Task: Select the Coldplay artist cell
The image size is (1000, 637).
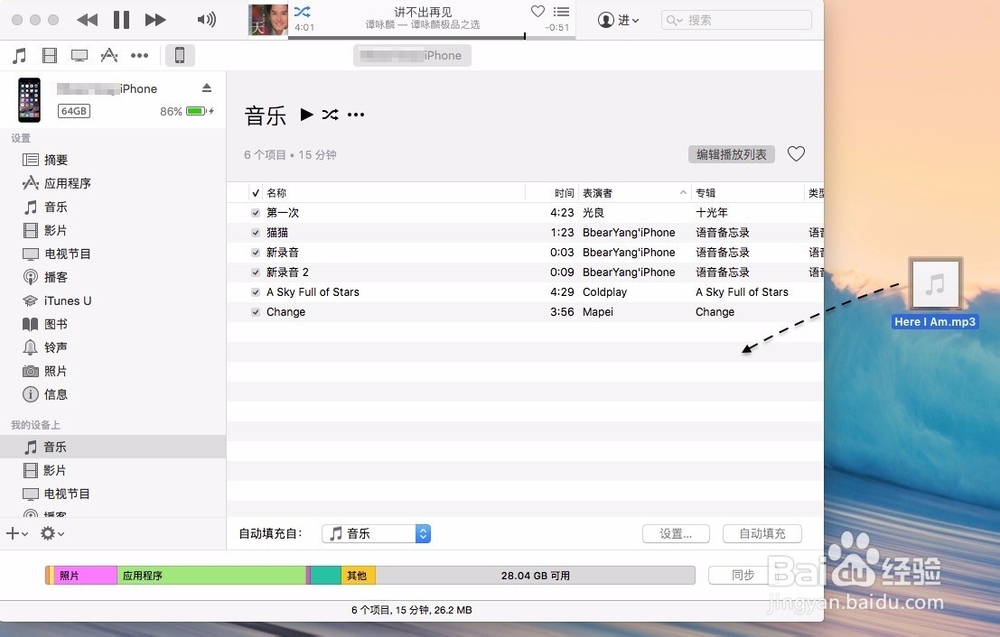Action: 605,292
